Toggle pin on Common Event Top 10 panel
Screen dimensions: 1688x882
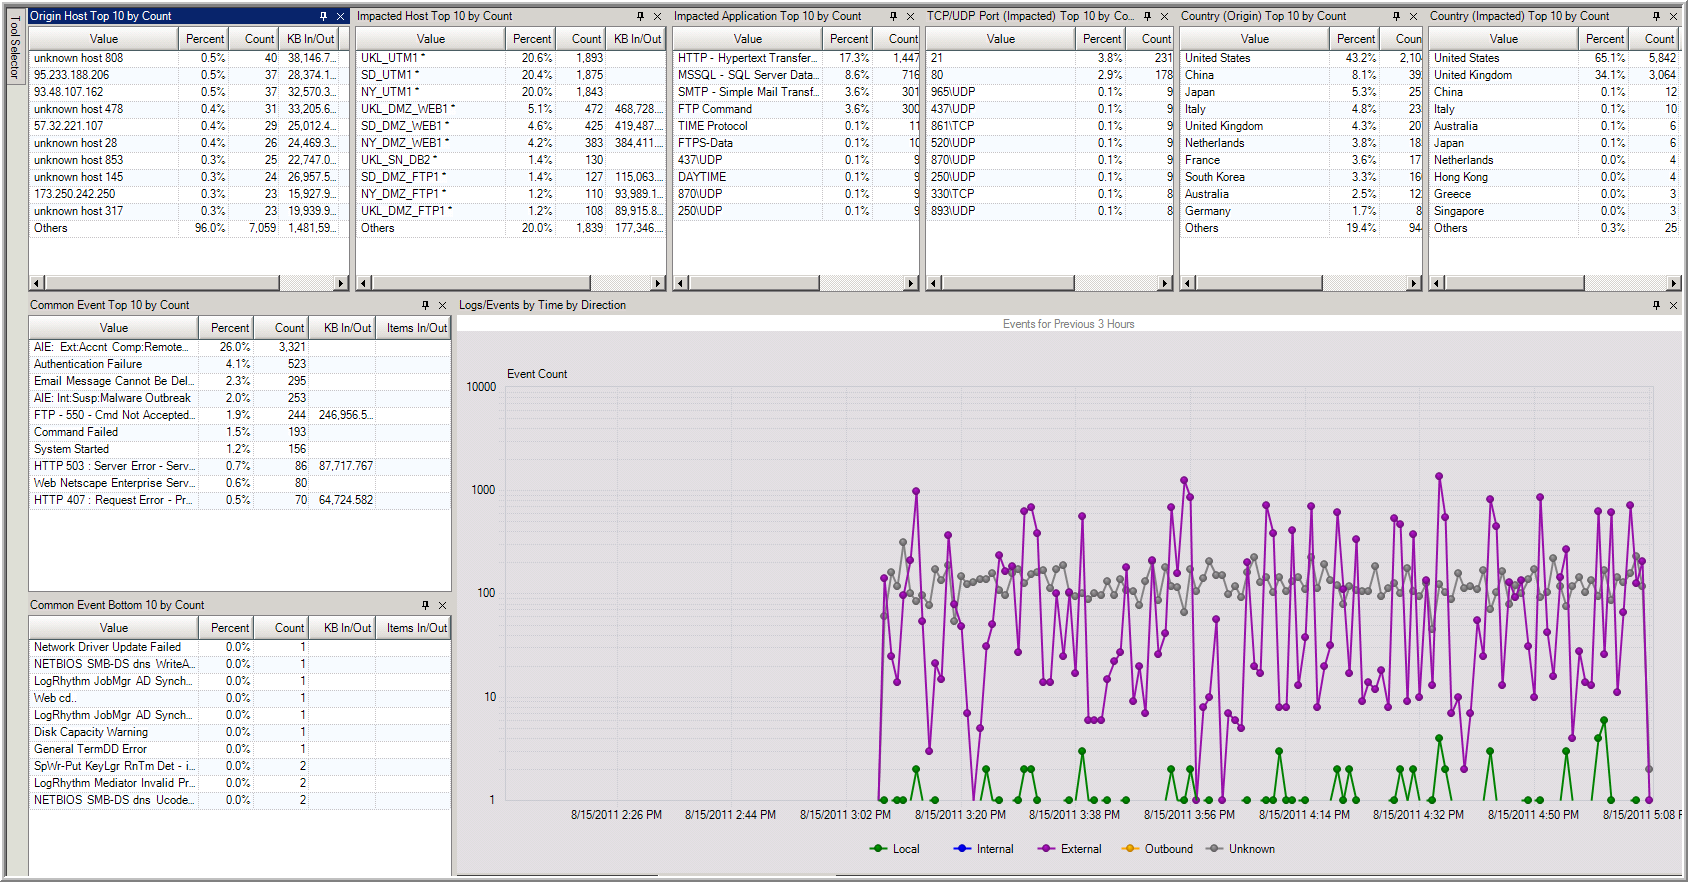click(425, 305)
